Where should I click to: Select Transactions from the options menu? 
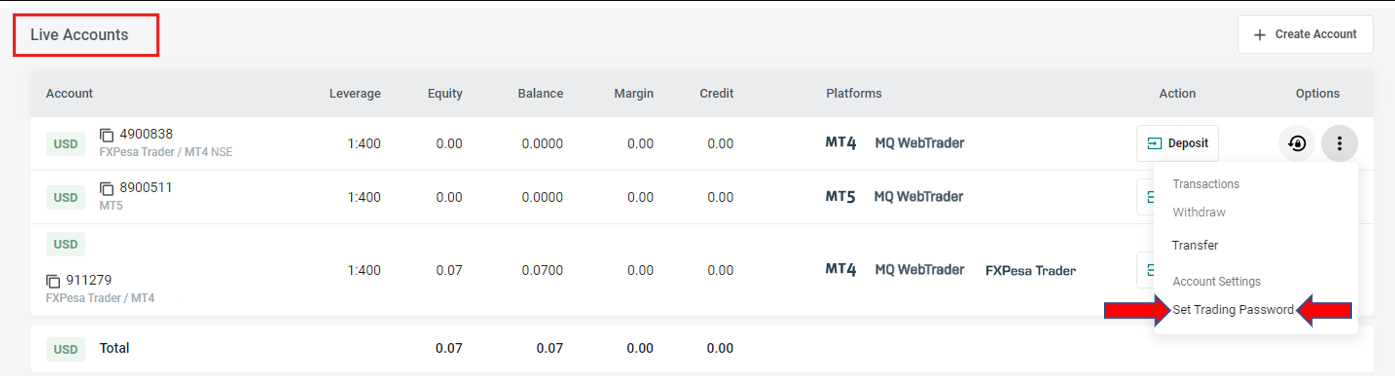pyautogui.click(x=1206, y=184)
